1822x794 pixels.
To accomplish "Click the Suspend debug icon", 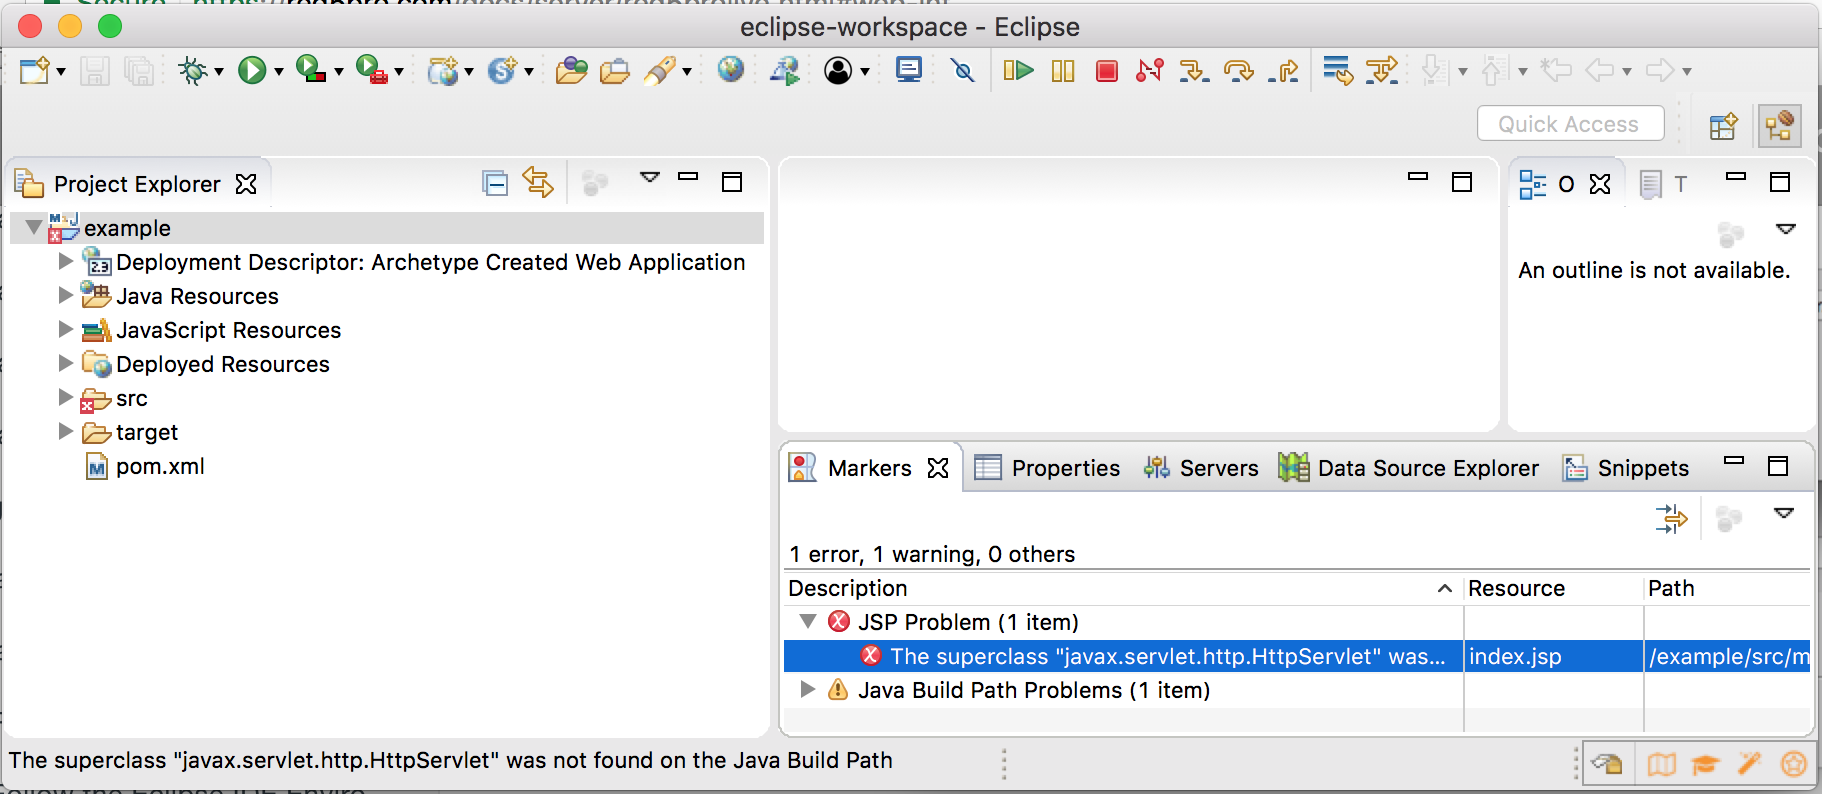I will (1063, 71).
